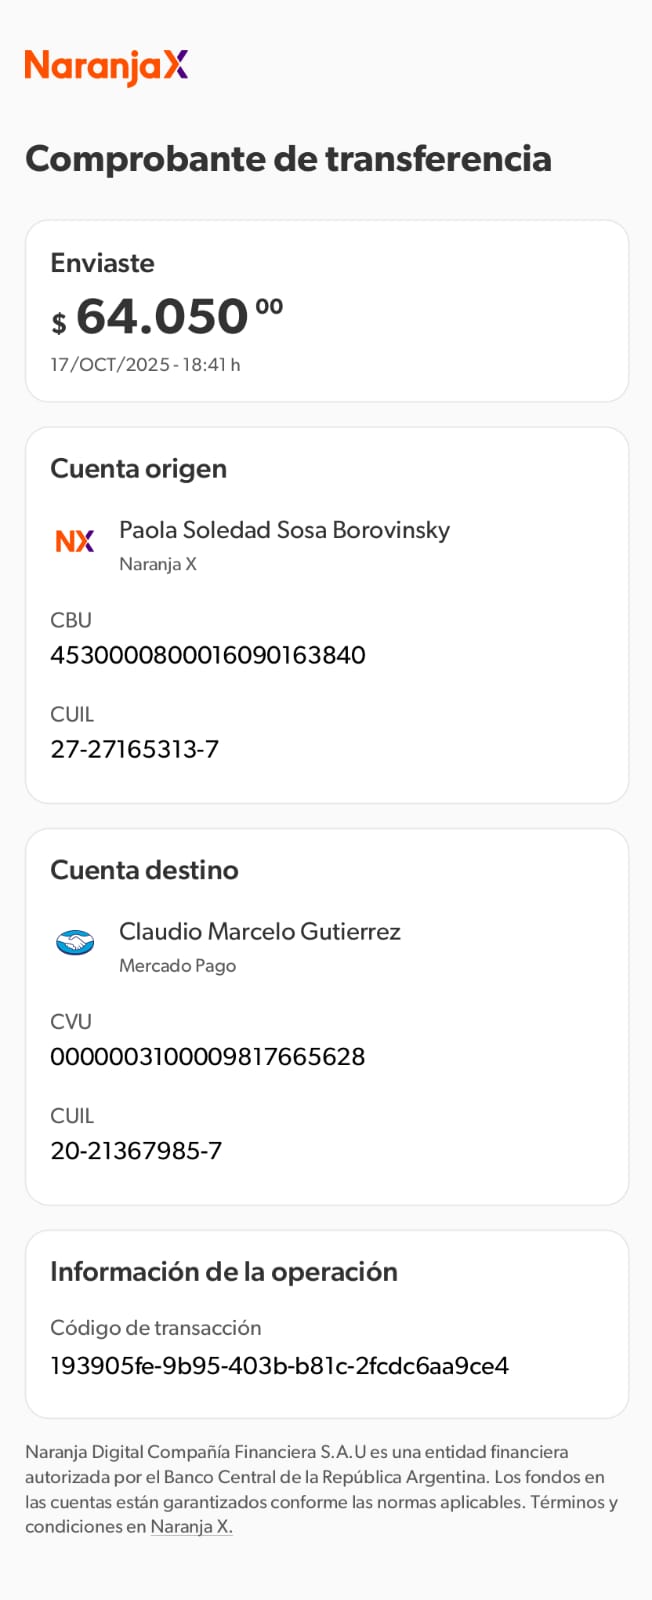
Task: Click the NX icon in Cuenta origen
Action: point(75,541)
